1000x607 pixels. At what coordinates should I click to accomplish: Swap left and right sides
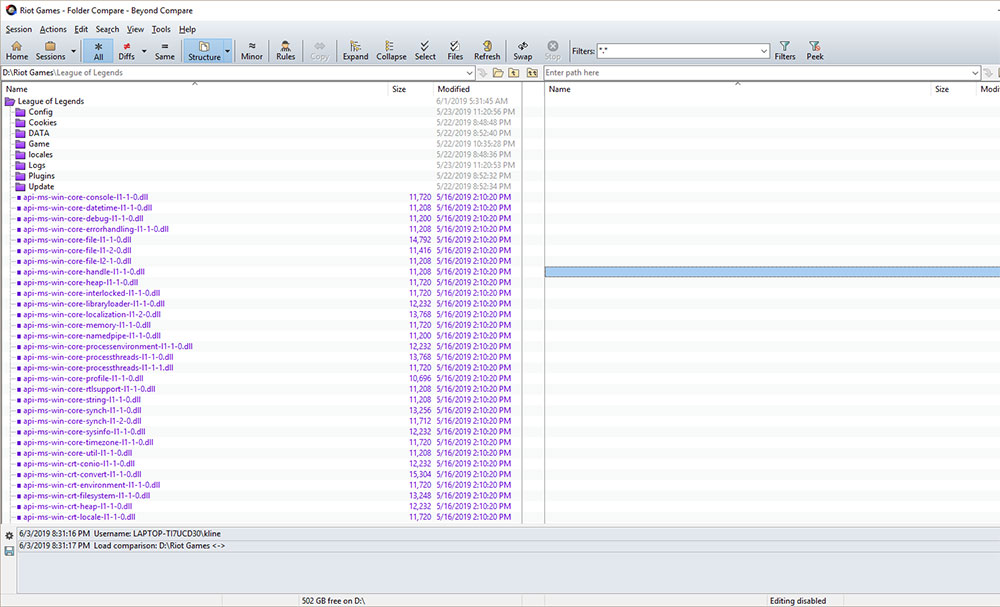[522, 50]
